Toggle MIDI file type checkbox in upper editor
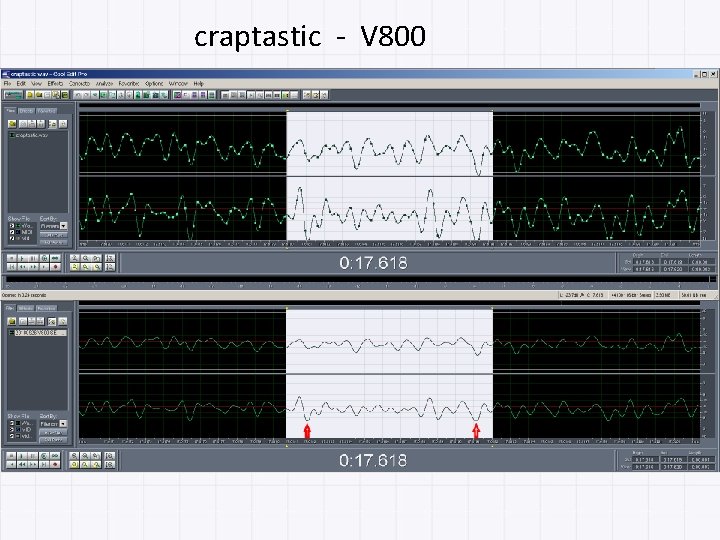 coord(12,232)
